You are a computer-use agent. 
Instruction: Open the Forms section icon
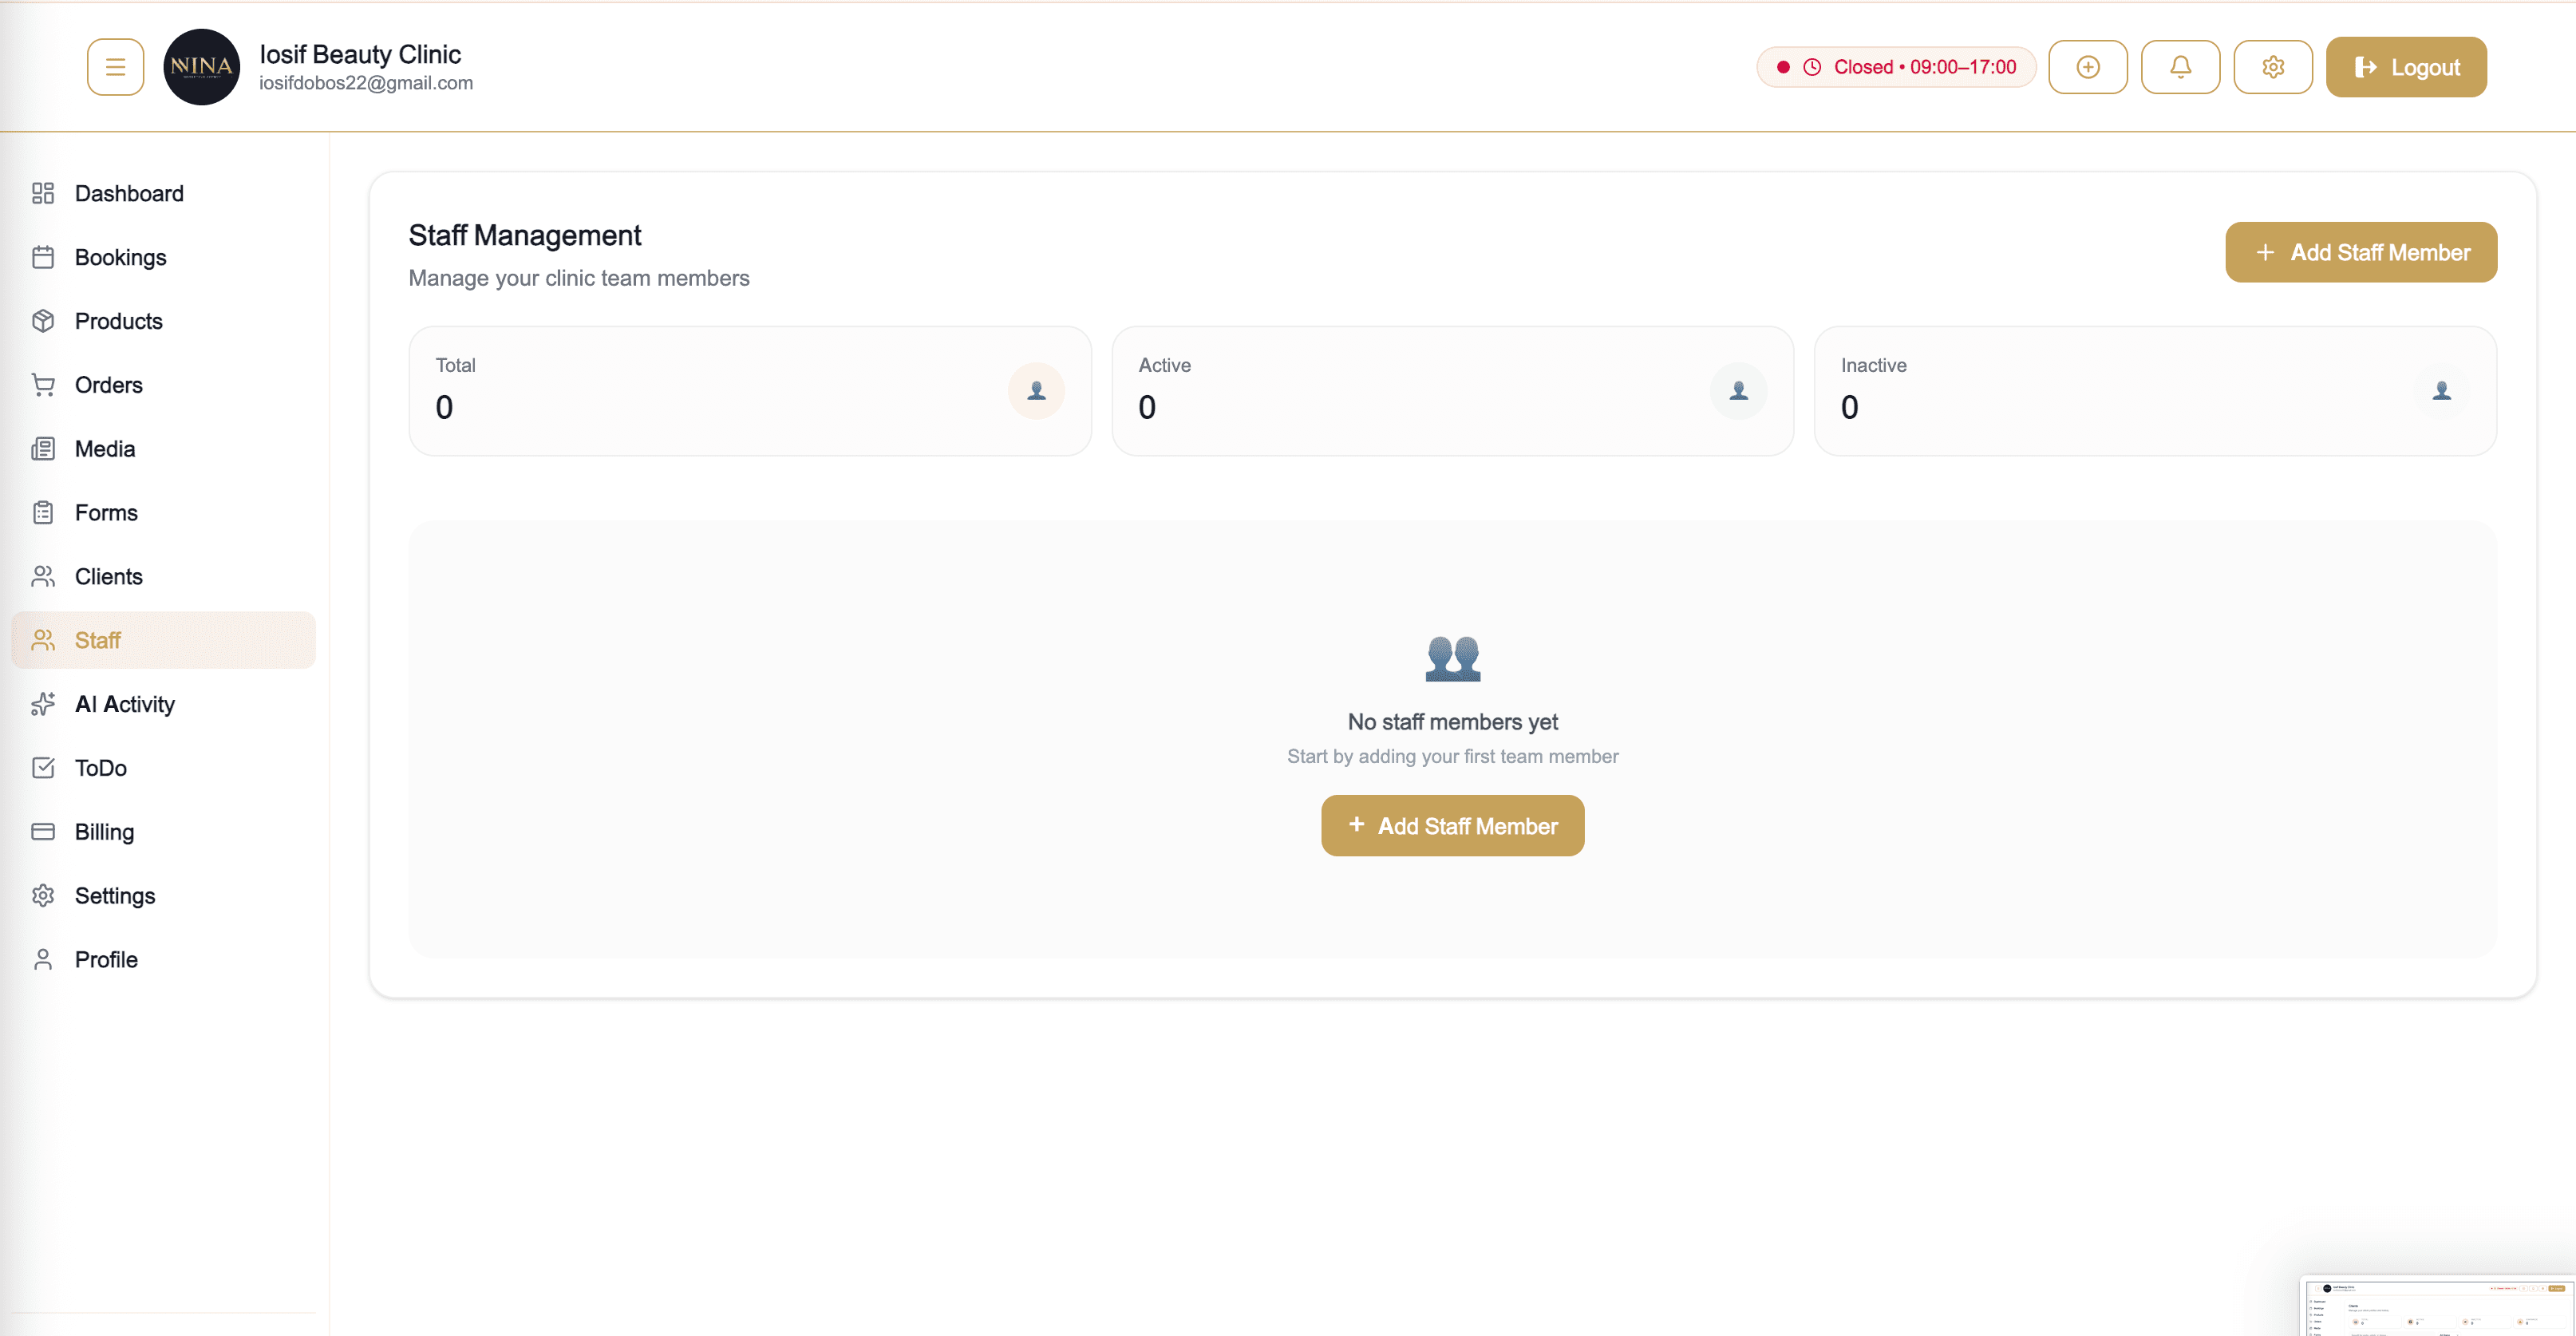click(x=44, y=512)
